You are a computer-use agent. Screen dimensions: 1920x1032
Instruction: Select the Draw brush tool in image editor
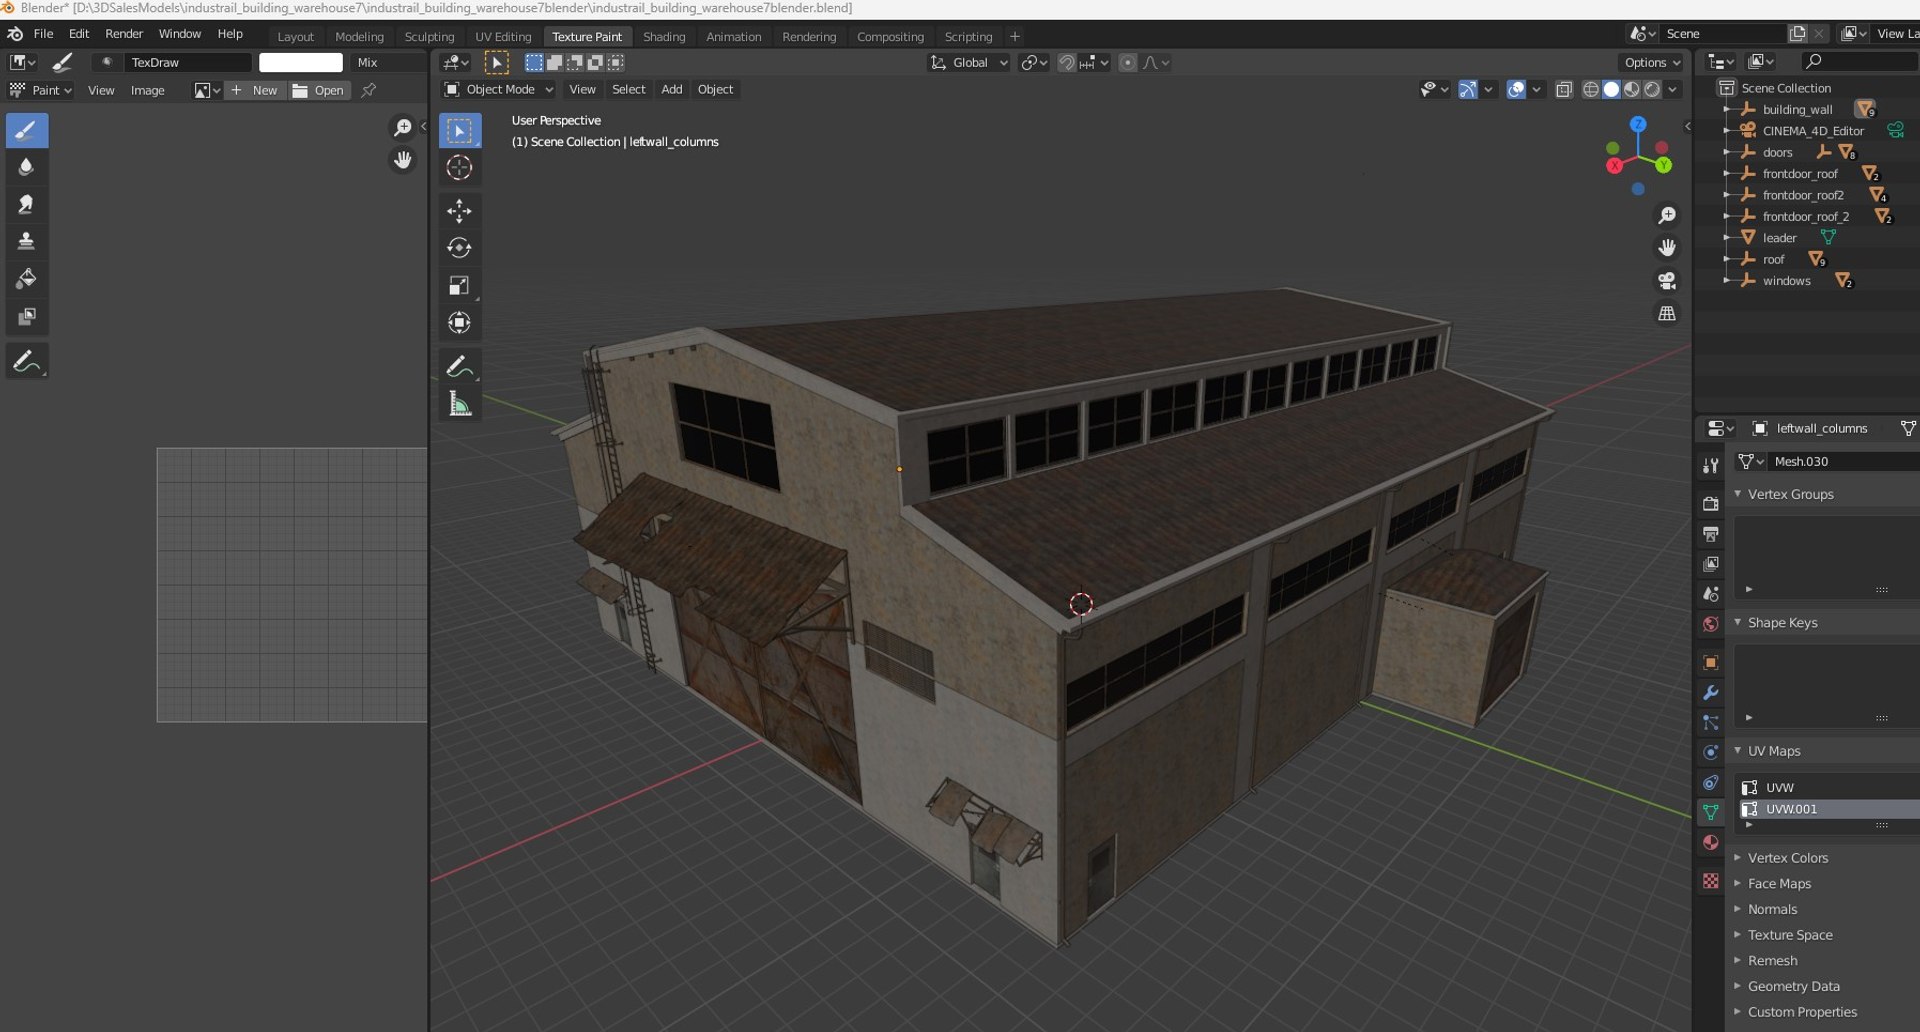pos(27,131)
